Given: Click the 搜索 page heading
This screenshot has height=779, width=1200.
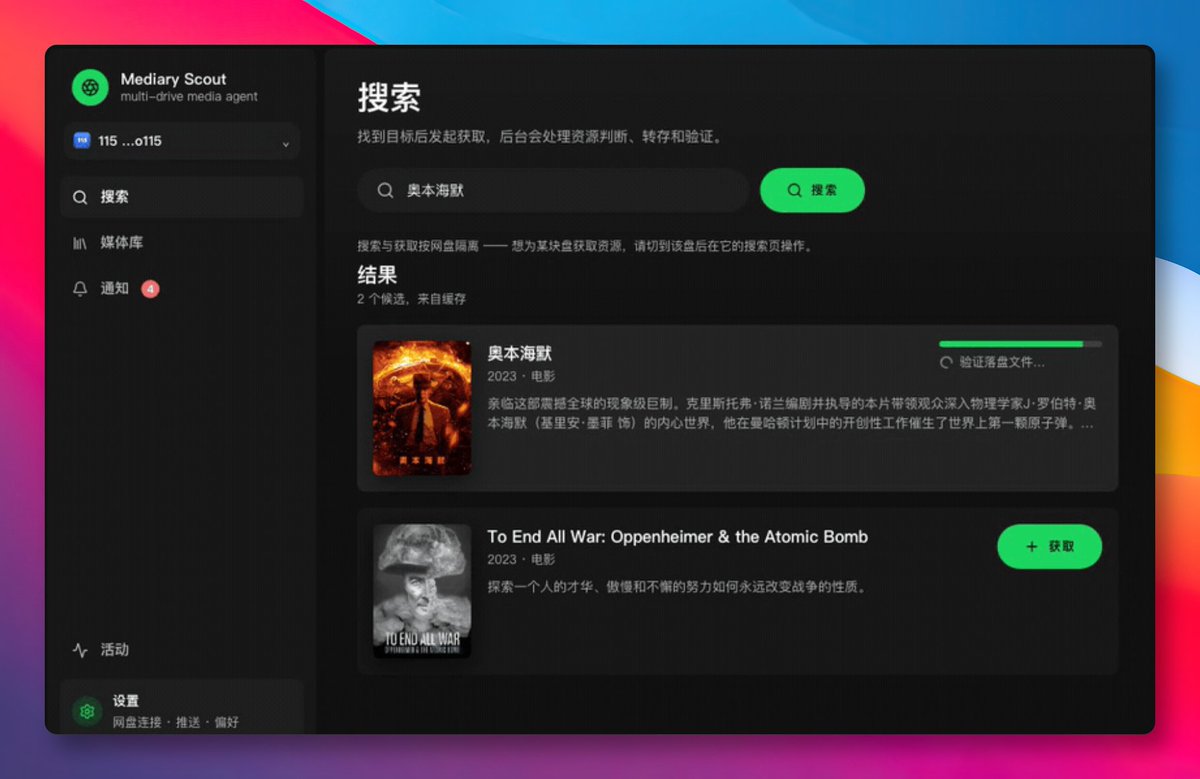Looking at the screenshot, I should (389, 98).
